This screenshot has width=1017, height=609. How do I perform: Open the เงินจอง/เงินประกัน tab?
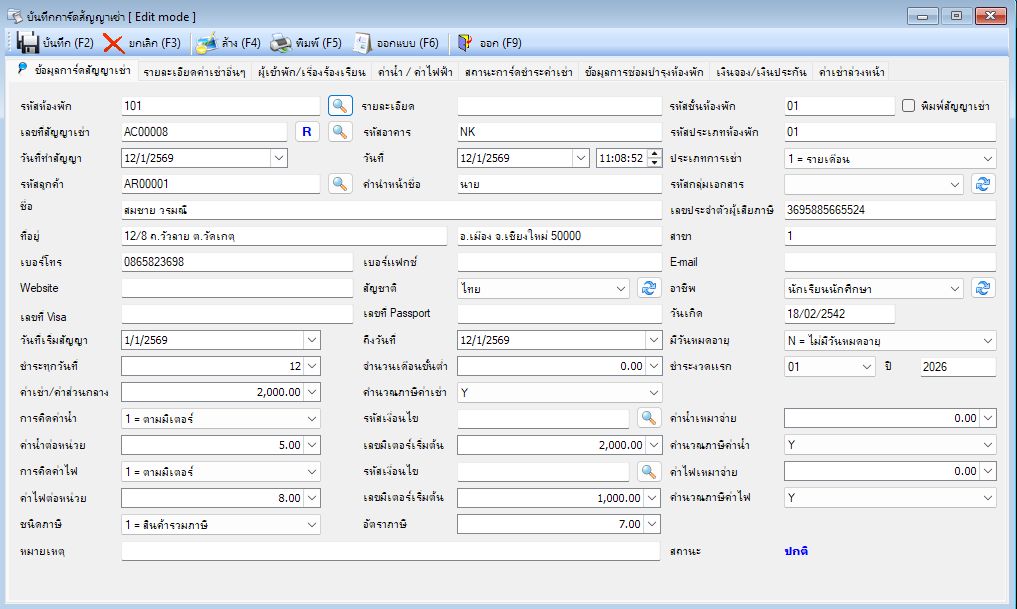[x=761, y=72]
